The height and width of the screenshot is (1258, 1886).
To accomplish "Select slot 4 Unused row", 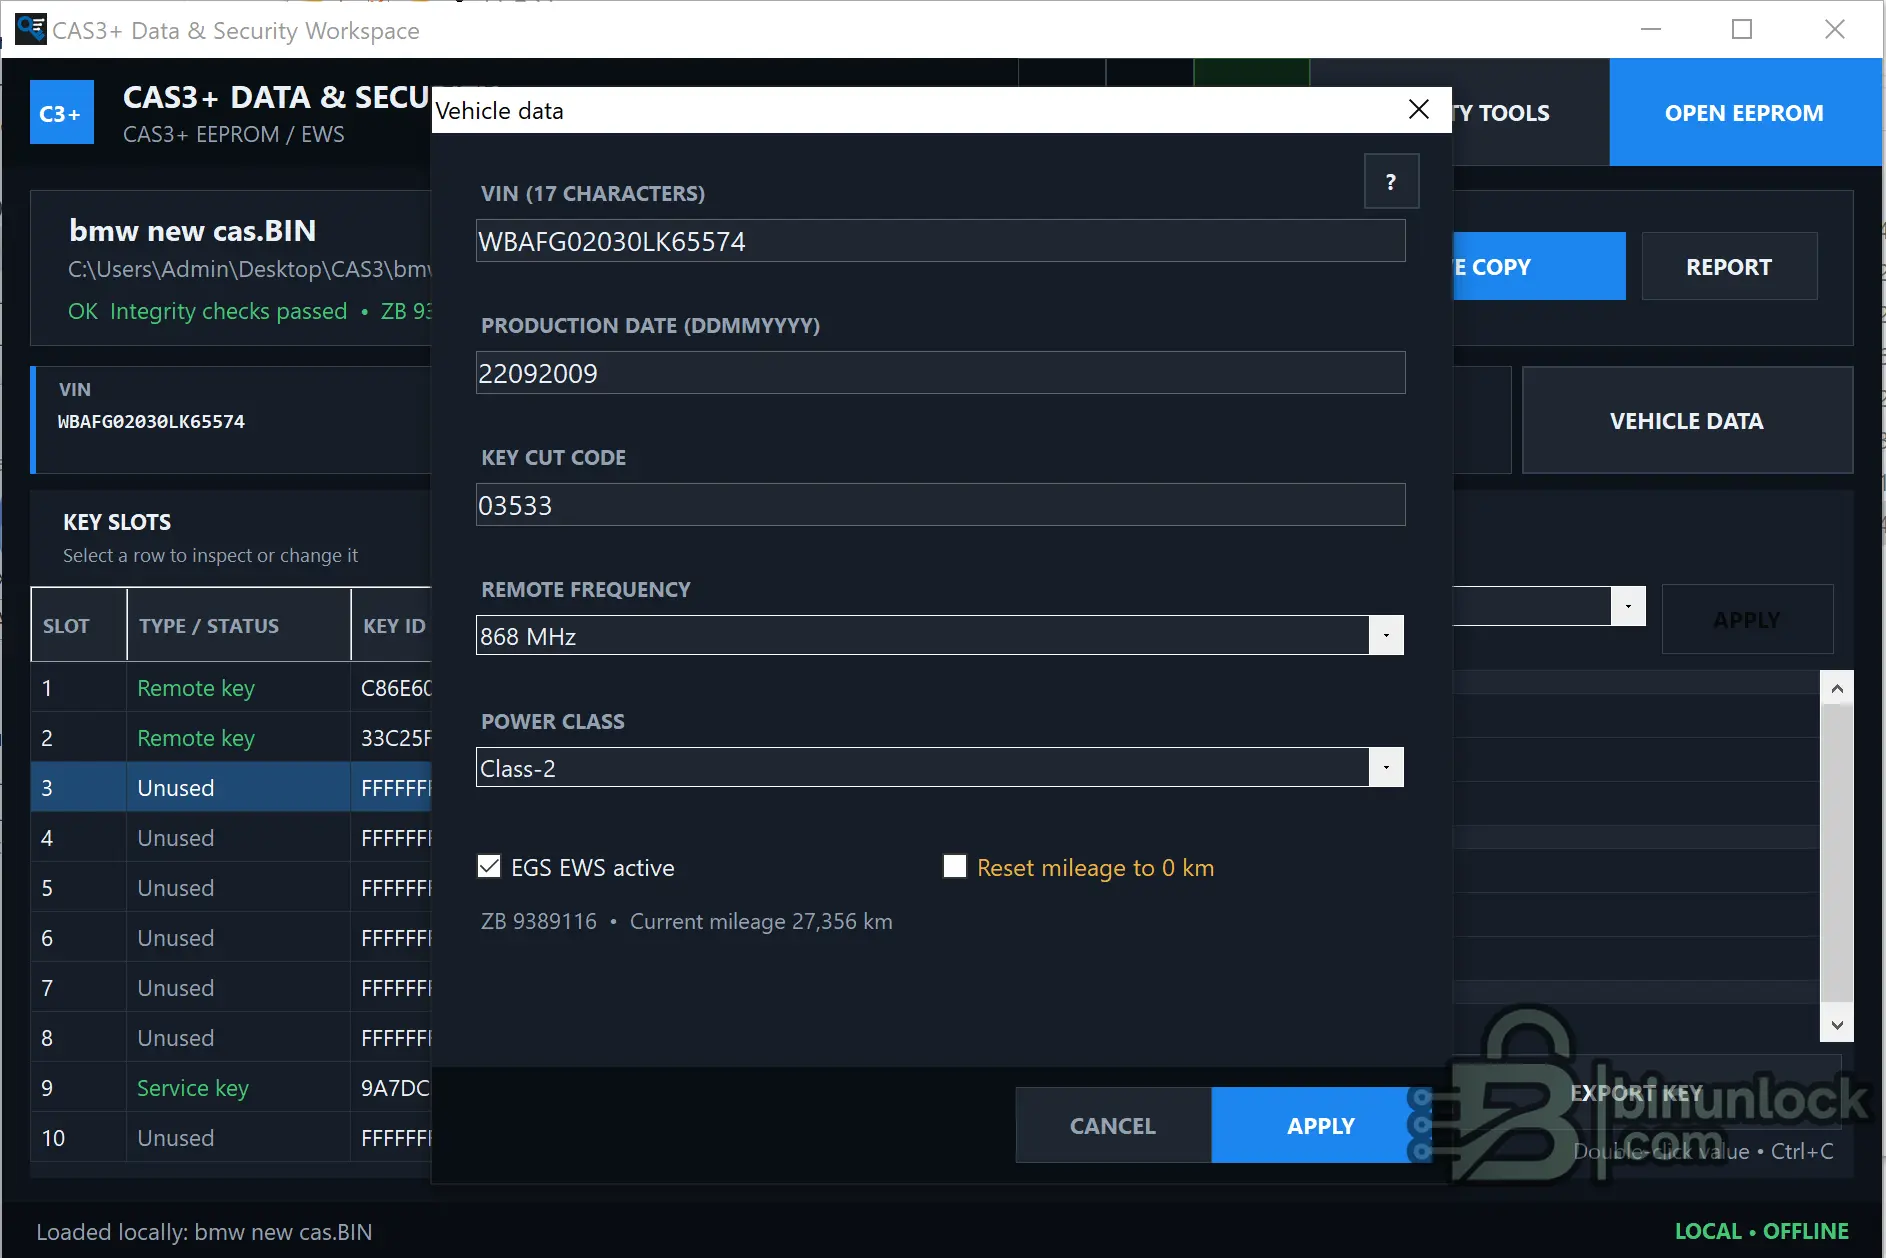I will click(x=231, y=837).
